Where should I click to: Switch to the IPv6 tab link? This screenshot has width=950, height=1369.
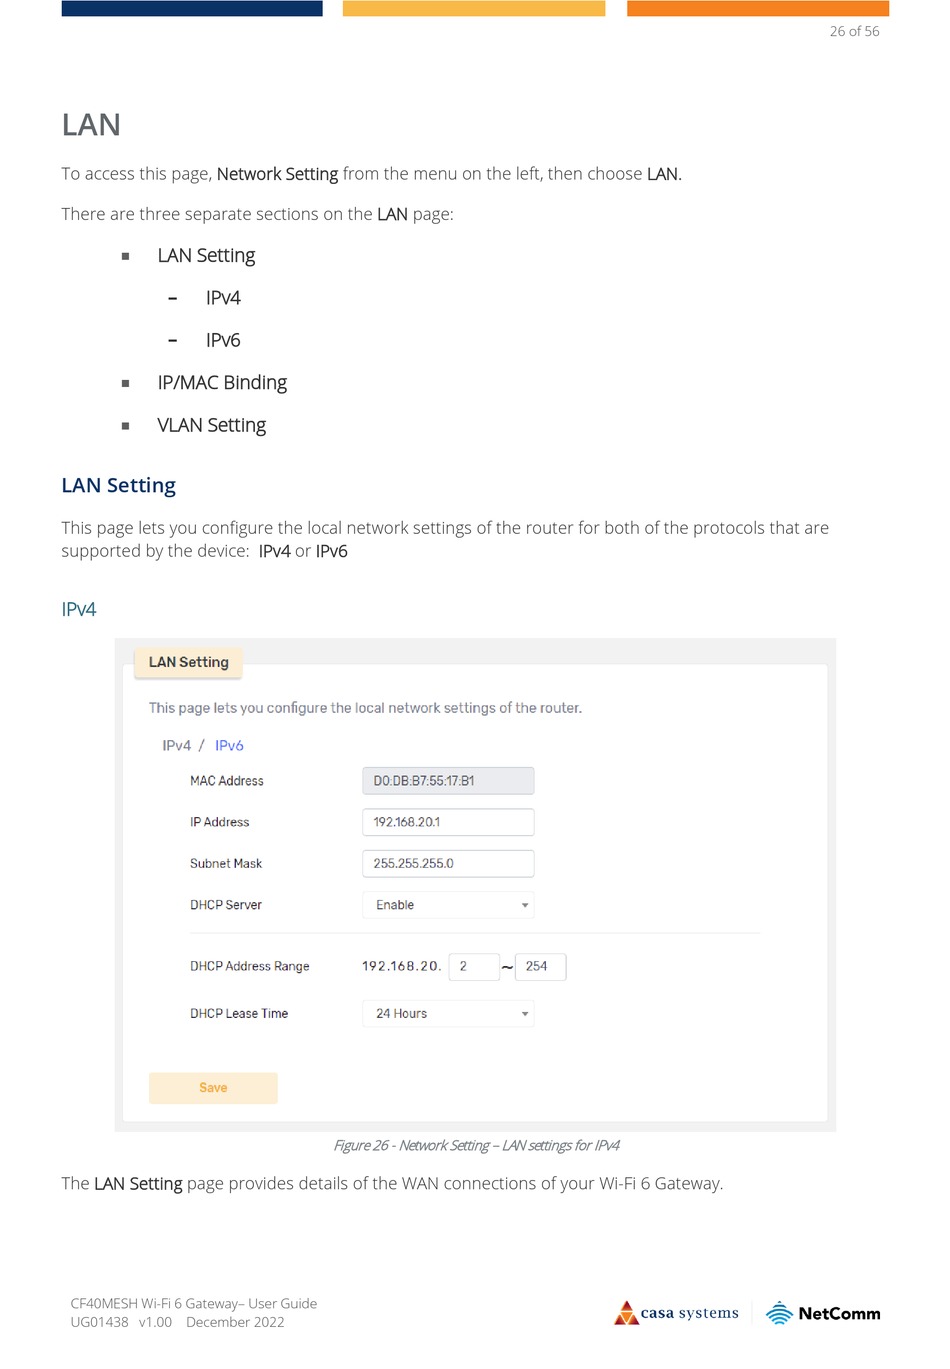[x=229, y=746]
